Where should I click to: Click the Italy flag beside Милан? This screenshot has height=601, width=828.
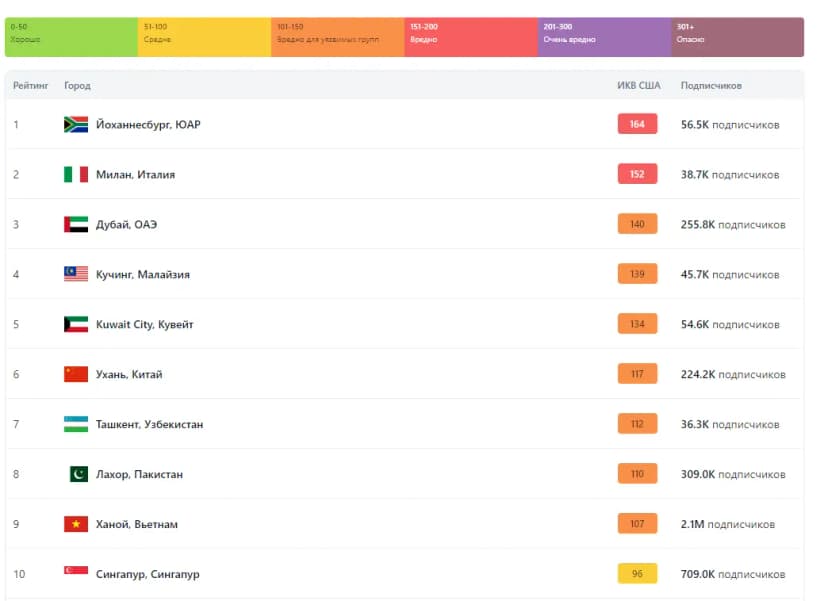tap(76, 174)
